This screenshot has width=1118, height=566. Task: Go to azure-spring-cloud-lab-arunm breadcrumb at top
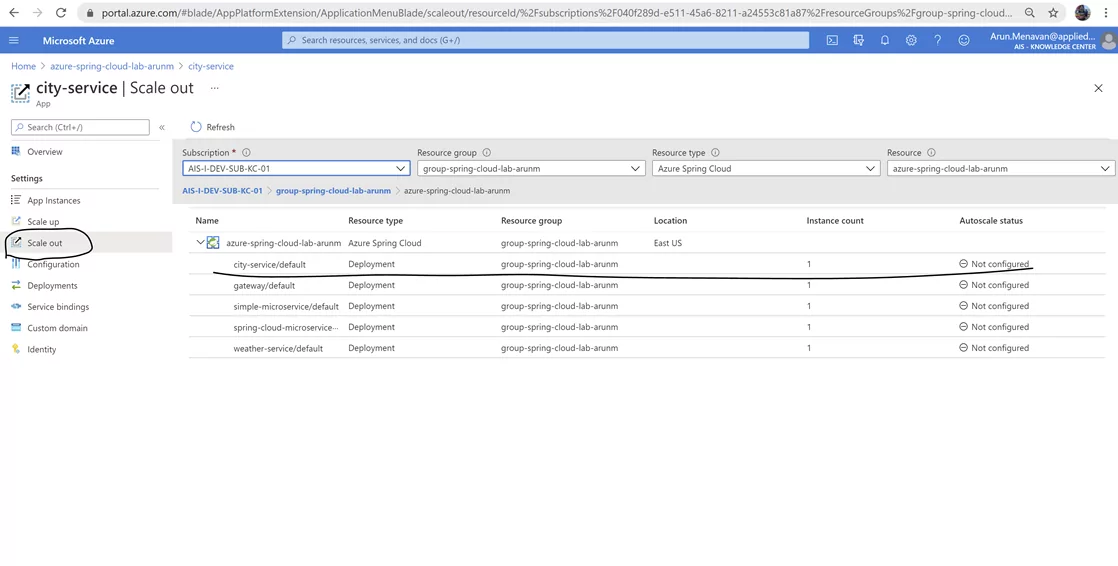(112, 66)
